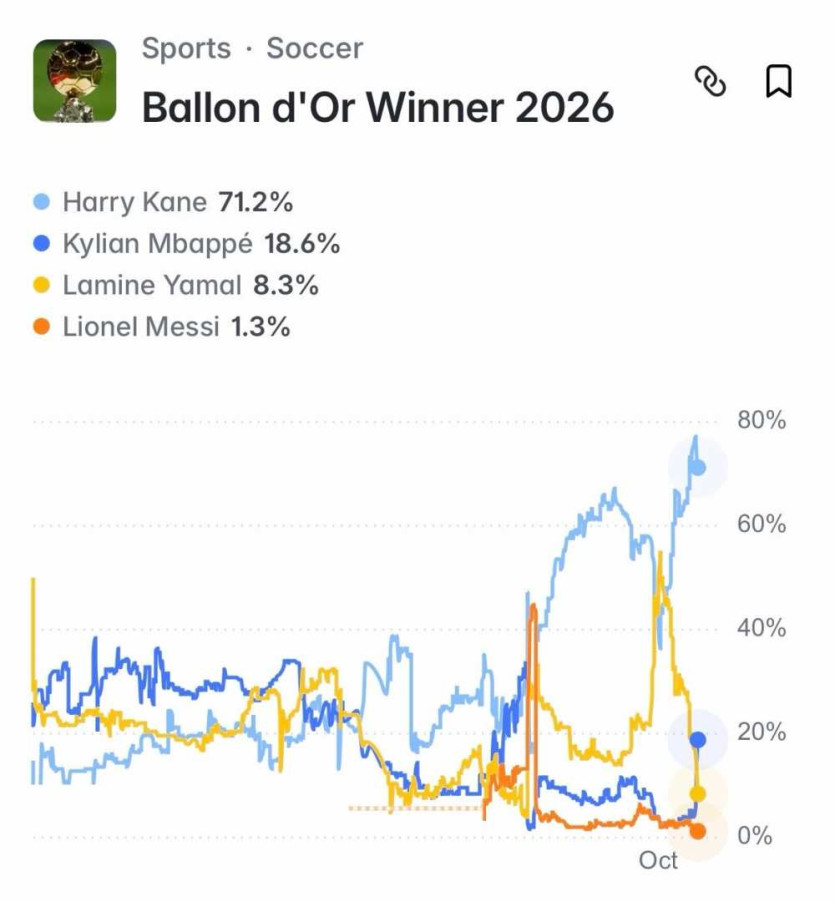This screenshot has width=835, height=902.
Task: Open the Soccer category link
Action: point(315,48)
